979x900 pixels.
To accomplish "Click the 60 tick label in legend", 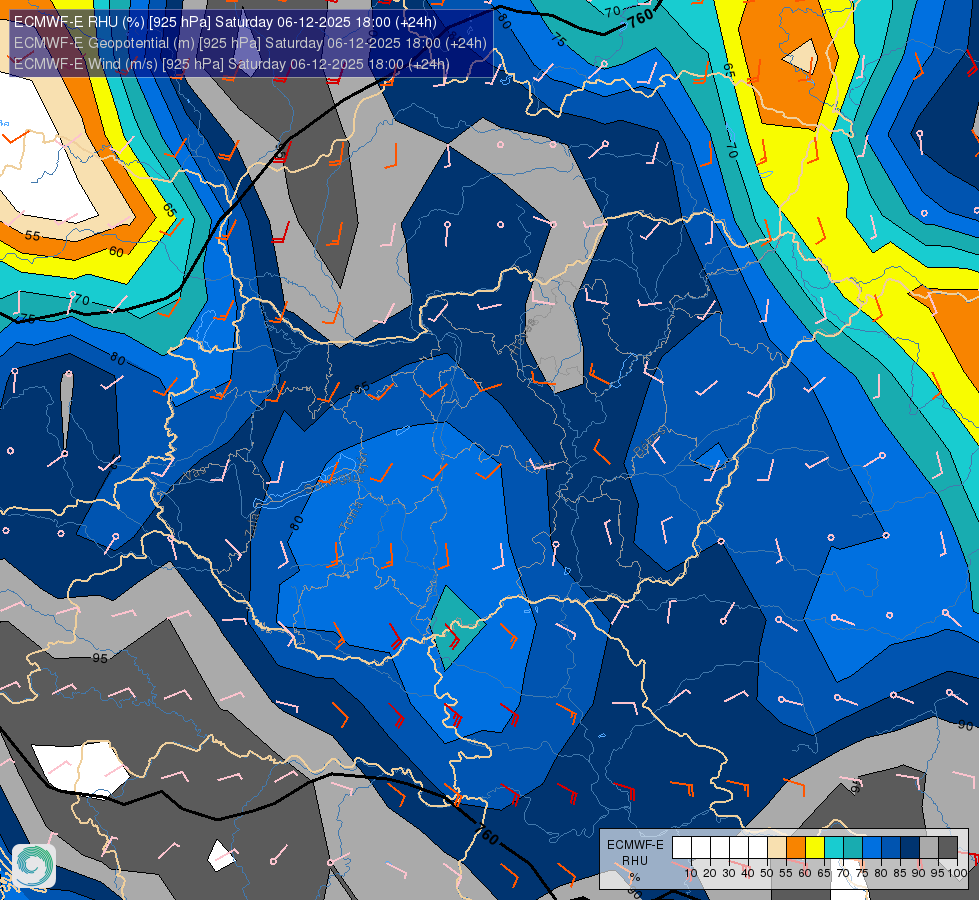I will (805, 873).
